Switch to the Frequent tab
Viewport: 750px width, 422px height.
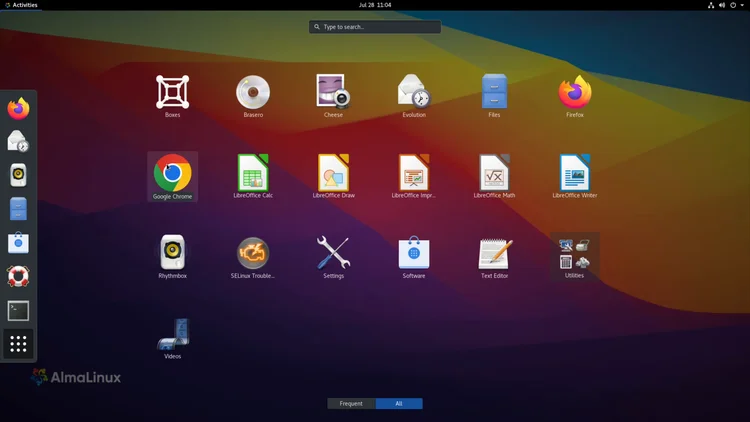click(351, 403)
